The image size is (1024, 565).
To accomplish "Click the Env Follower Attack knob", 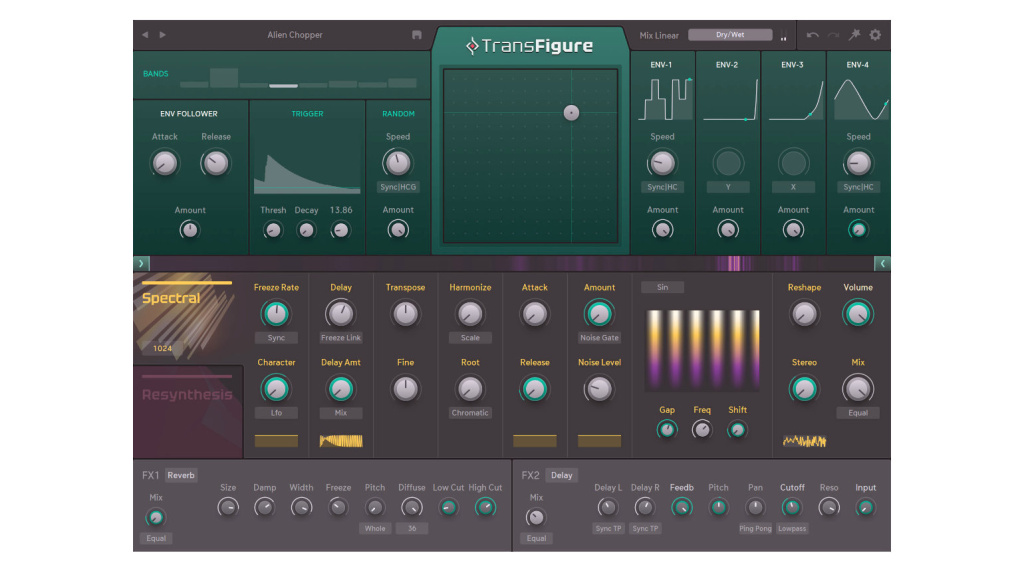I will click(x=165, y=163).
